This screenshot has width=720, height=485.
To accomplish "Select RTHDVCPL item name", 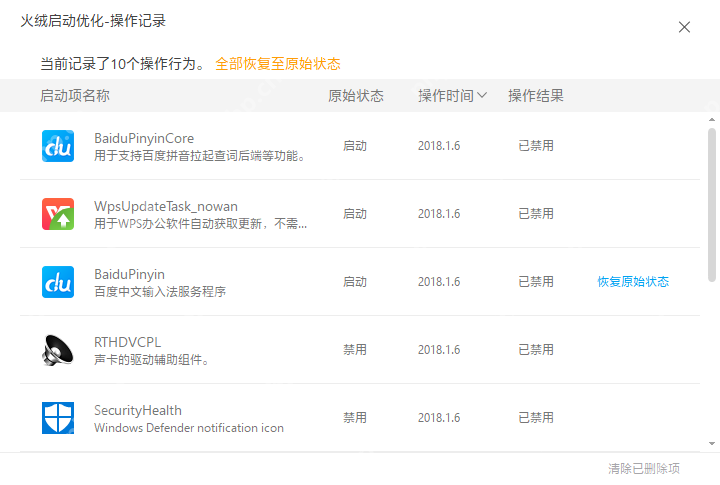I will pos(128,342).
